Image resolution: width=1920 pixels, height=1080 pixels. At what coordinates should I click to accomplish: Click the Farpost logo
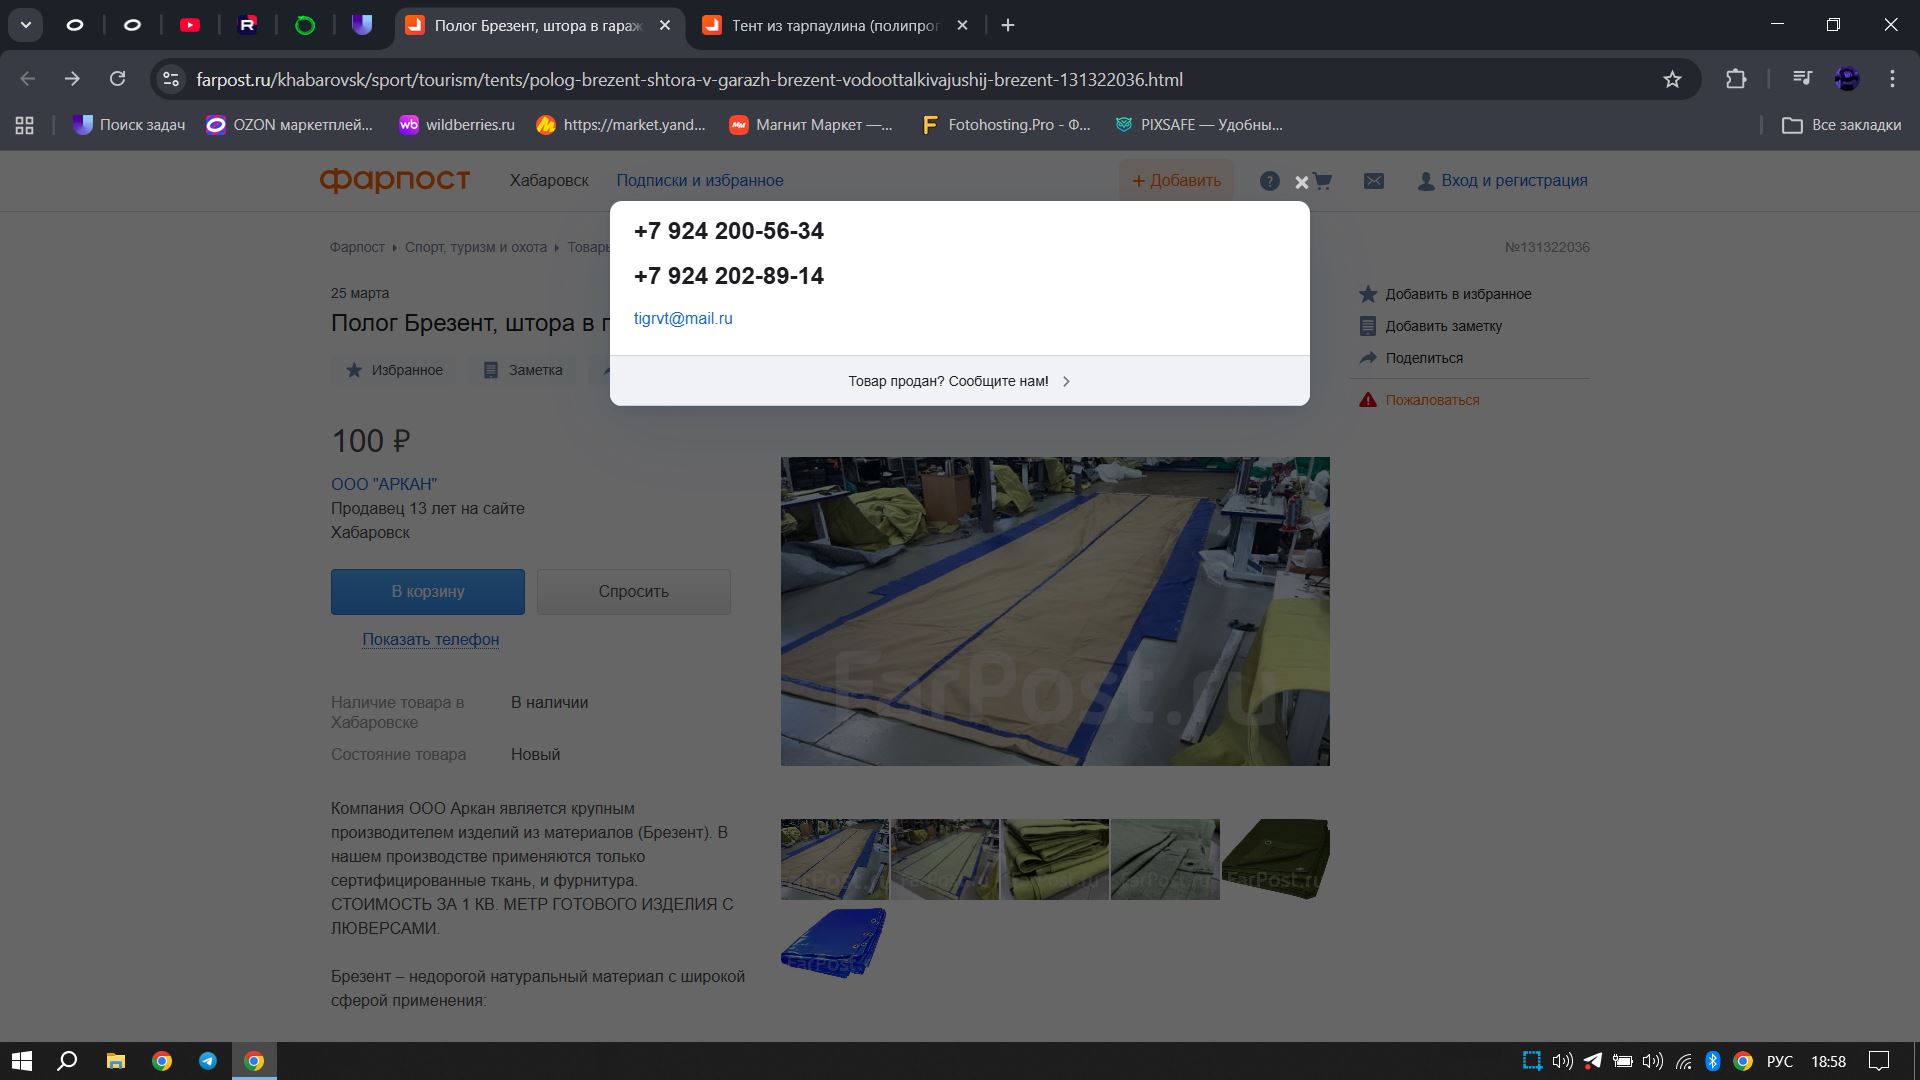[x=394, y=180]
